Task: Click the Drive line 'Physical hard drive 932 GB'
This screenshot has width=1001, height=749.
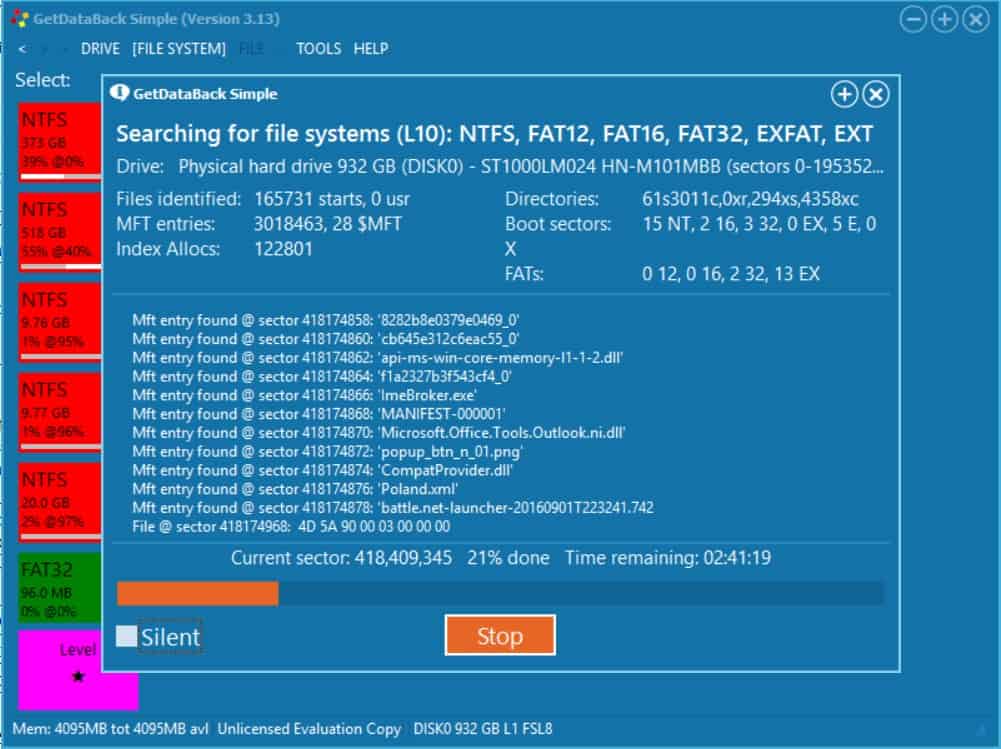Action: point(500,167)
